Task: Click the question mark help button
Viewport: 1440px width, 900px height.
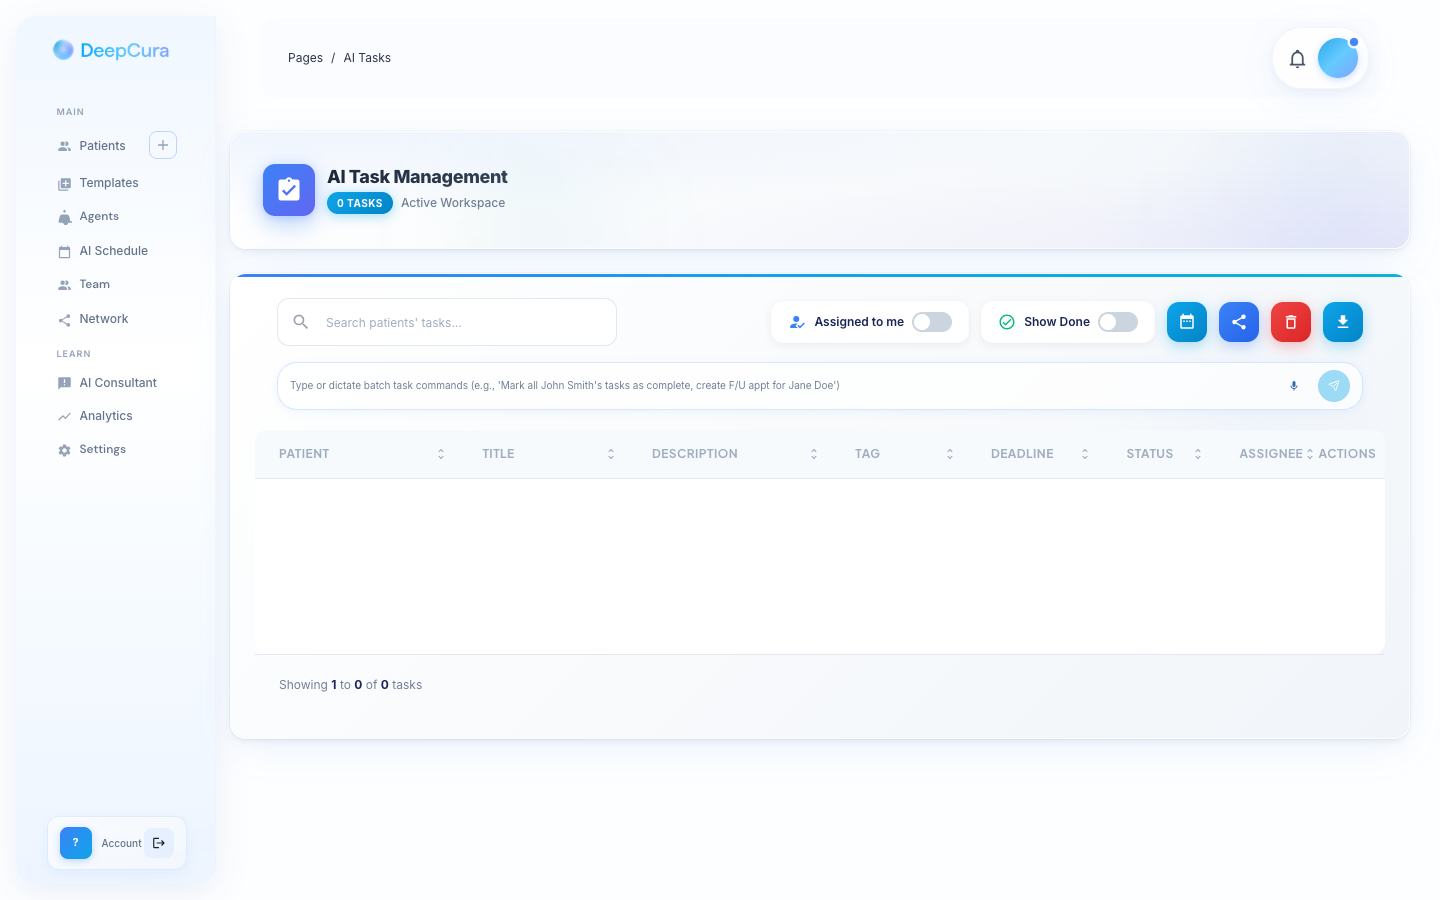Action: tap(76, 843)
